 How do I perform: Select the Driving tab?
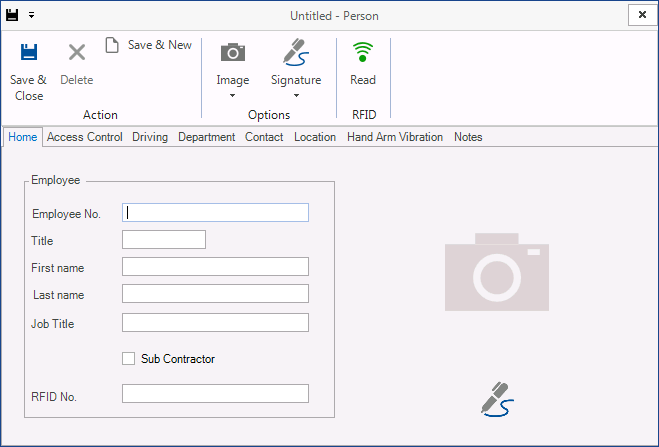(150, 137)
